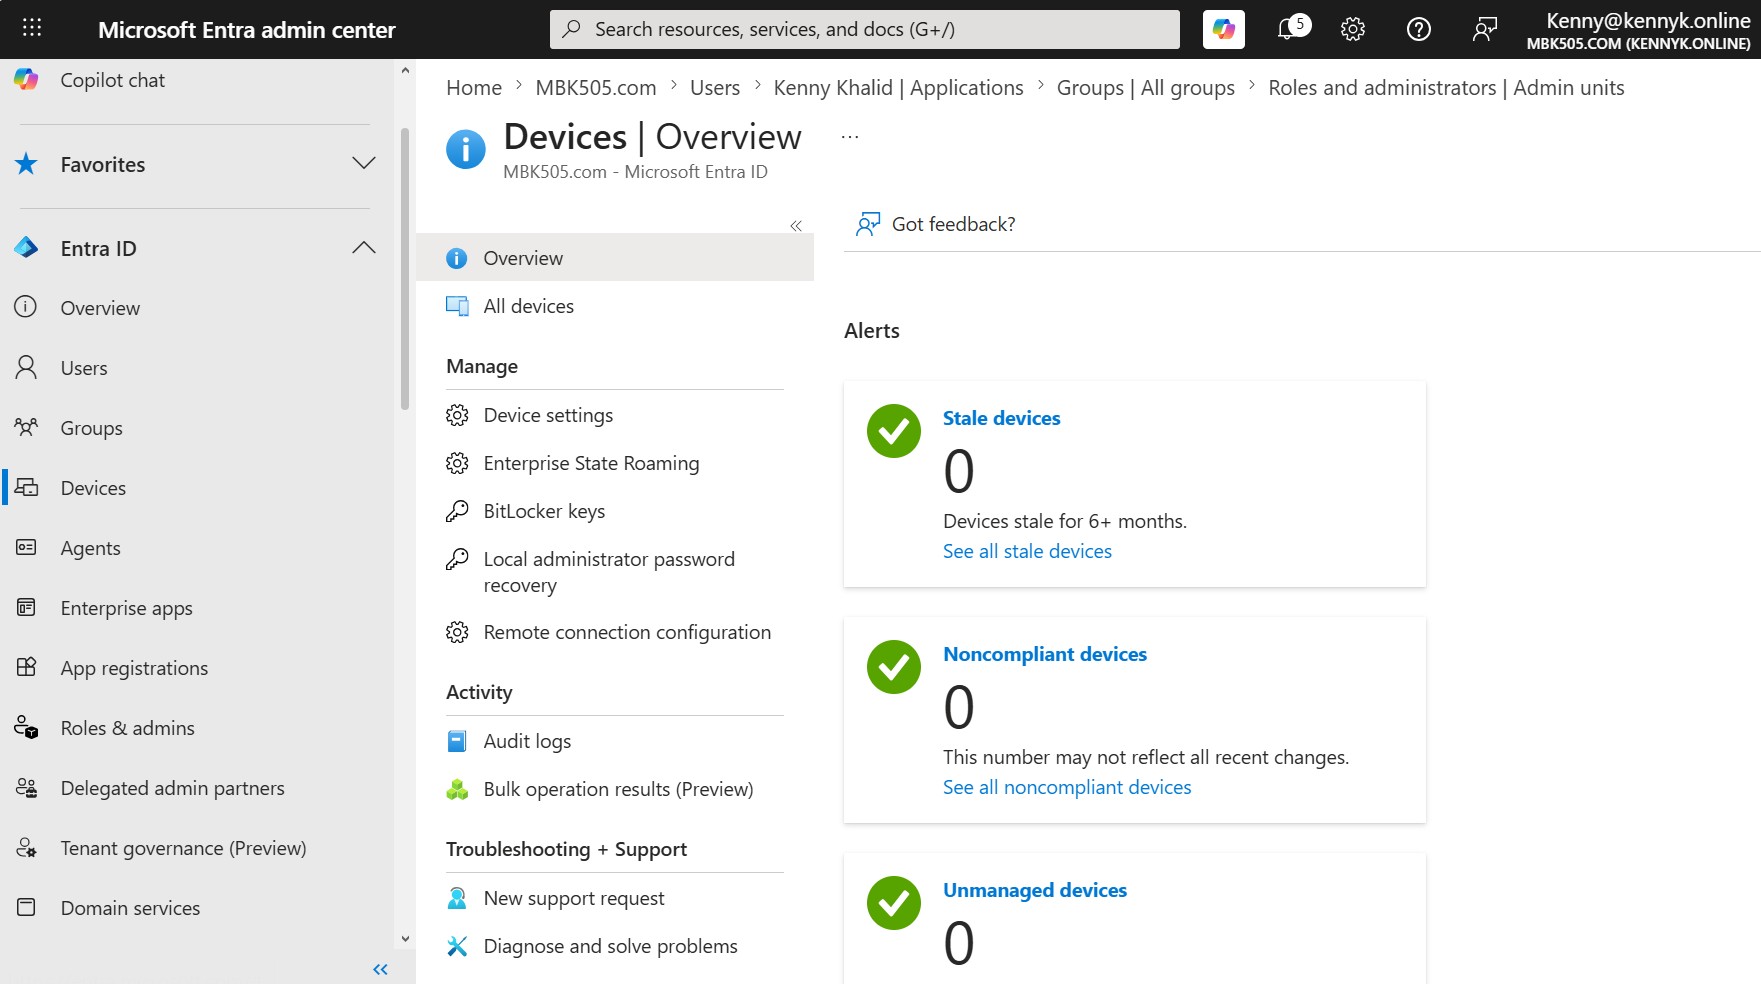The image size is (1761, 984).
Task: Open the app launcher waffle icon
Action: click(32, 29)
